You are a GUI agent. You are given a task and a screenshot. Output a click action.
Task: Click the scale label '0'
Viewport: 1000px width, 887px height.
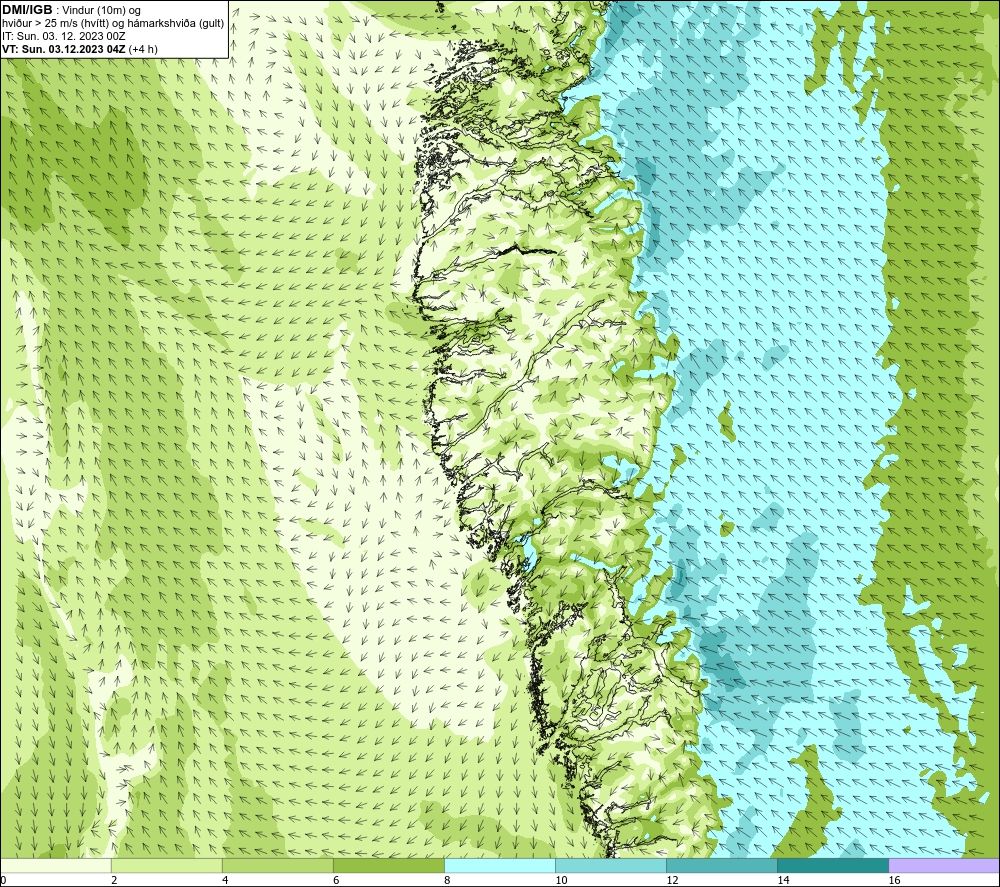pos(3,881)
